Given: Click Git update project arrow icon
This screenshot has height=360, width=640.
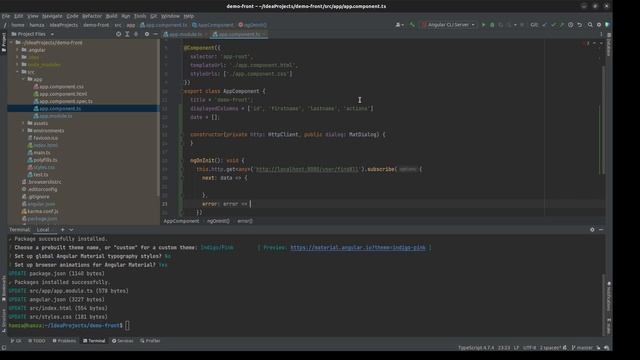Looking at the screenshot, I should [x=544, y=25].
